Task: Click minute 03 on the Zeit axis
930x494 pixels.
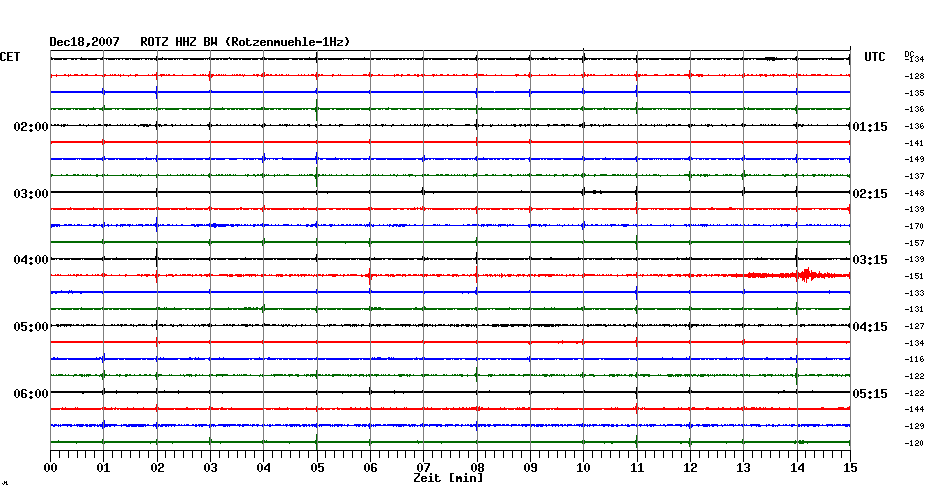Action: (x=211, y=467)
